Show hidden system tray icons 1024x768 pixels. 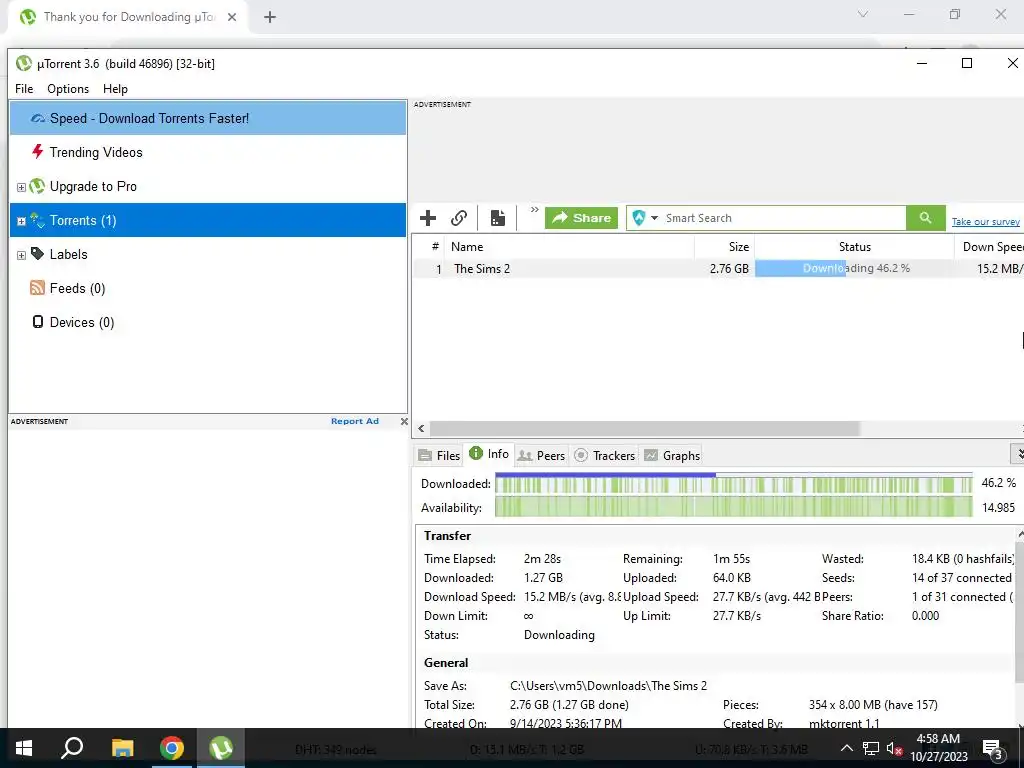pyautogui.click(x=846, y=748)
